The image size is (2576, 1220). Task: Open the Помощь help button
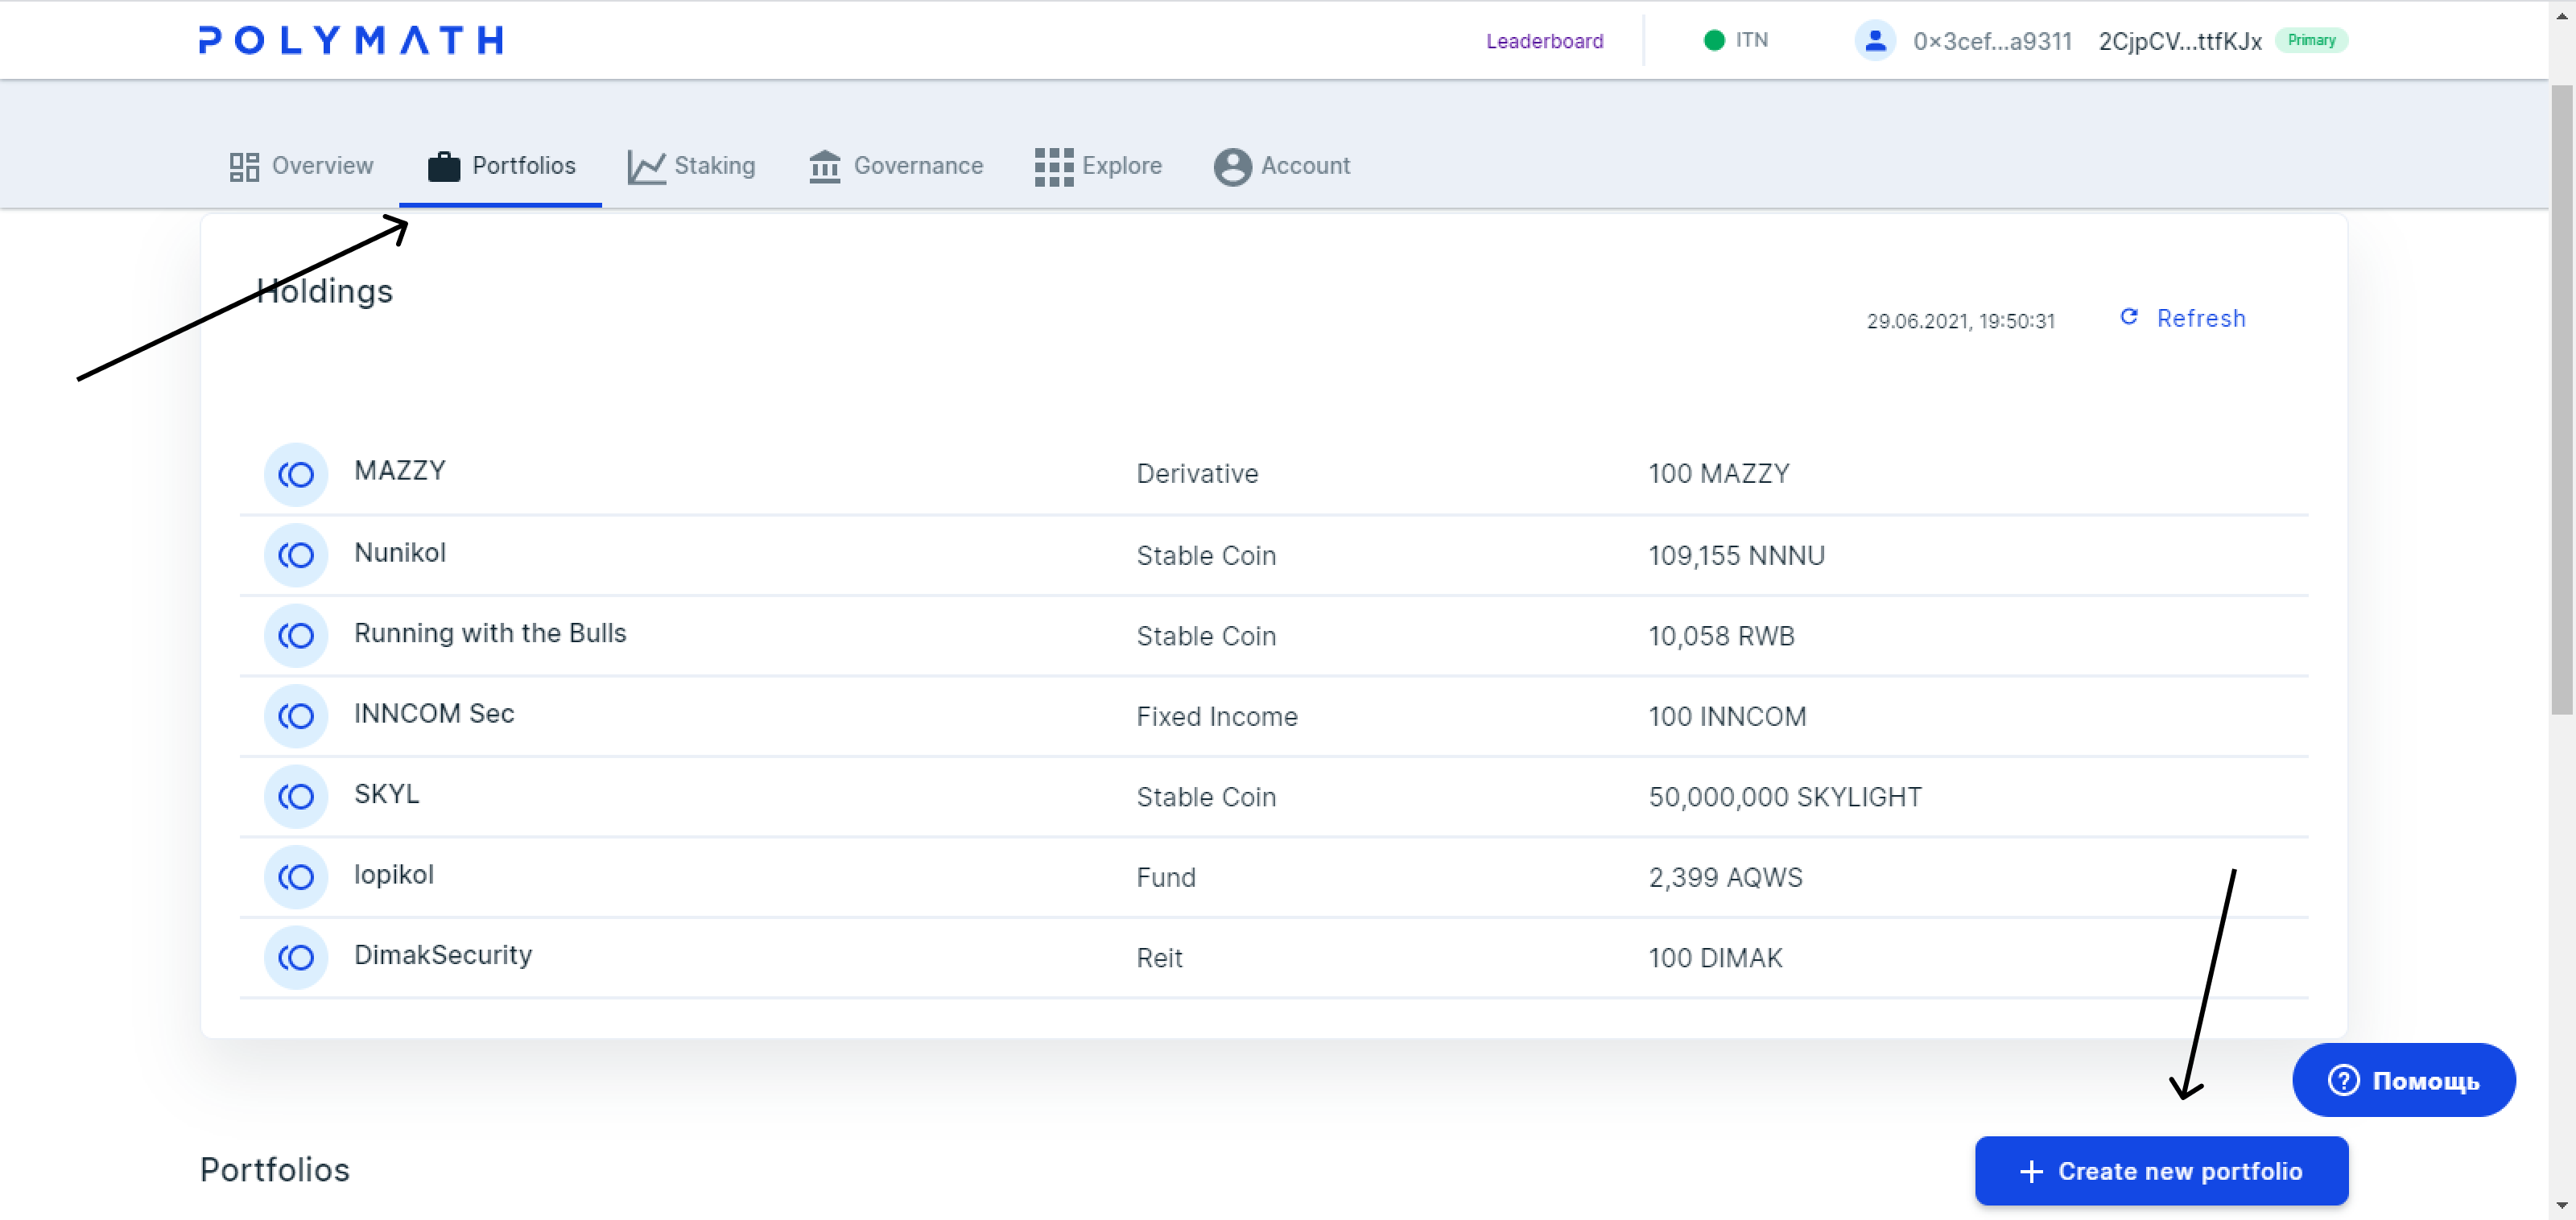[x=2403, y=1080]
